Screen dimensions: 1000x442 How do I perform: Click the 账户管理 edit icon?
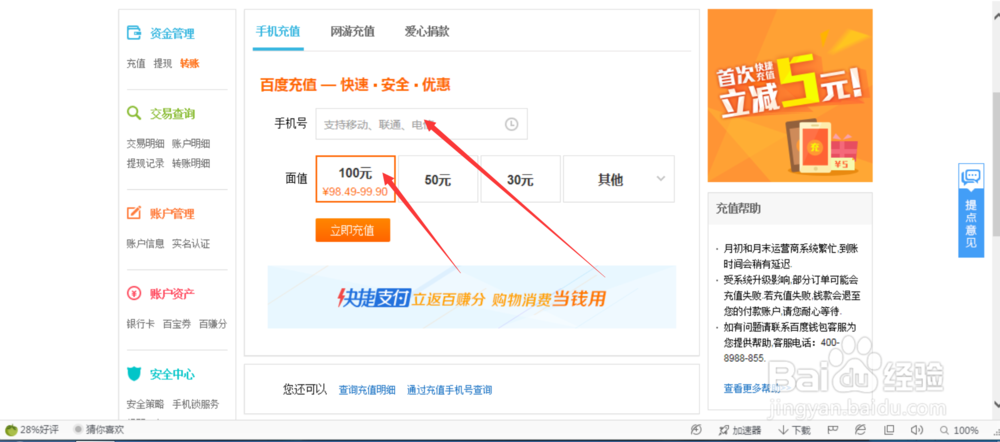point(134,213)
